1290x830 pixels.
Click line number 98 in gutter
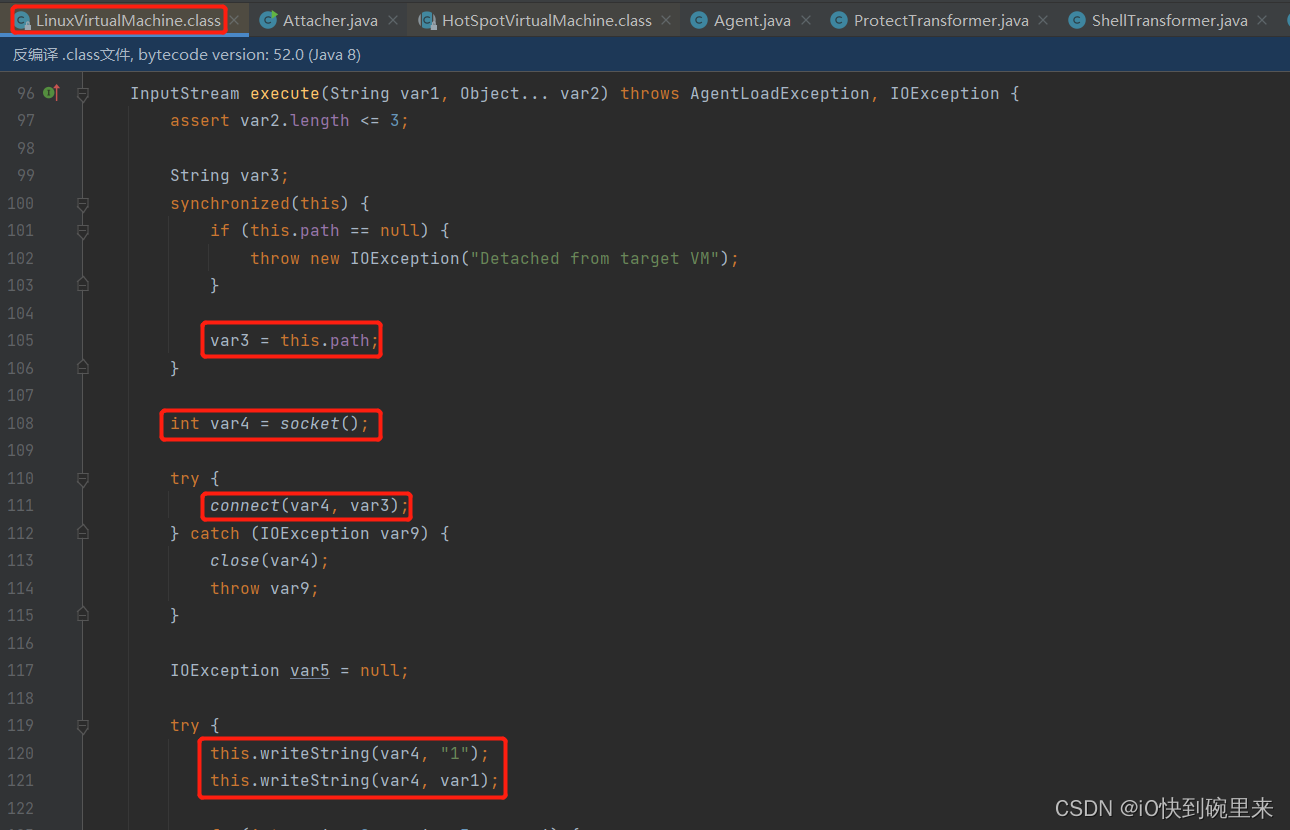(x=25, y=148)
